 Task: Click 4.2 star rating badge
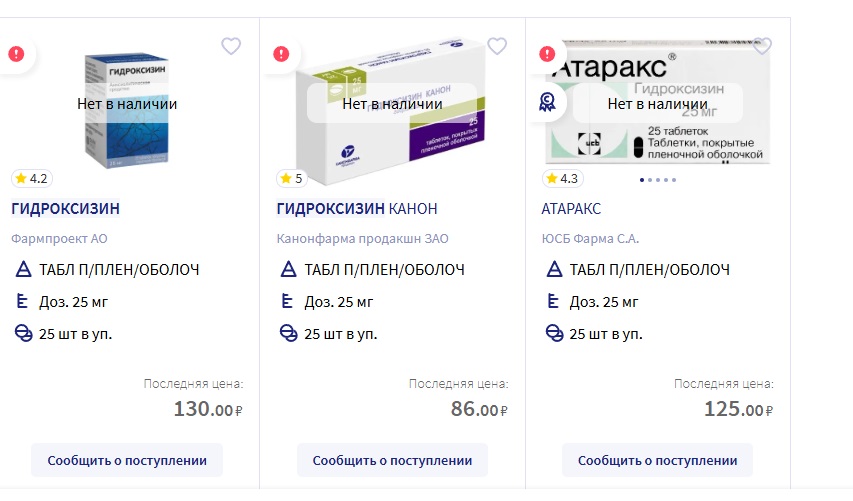pos(31,179)
